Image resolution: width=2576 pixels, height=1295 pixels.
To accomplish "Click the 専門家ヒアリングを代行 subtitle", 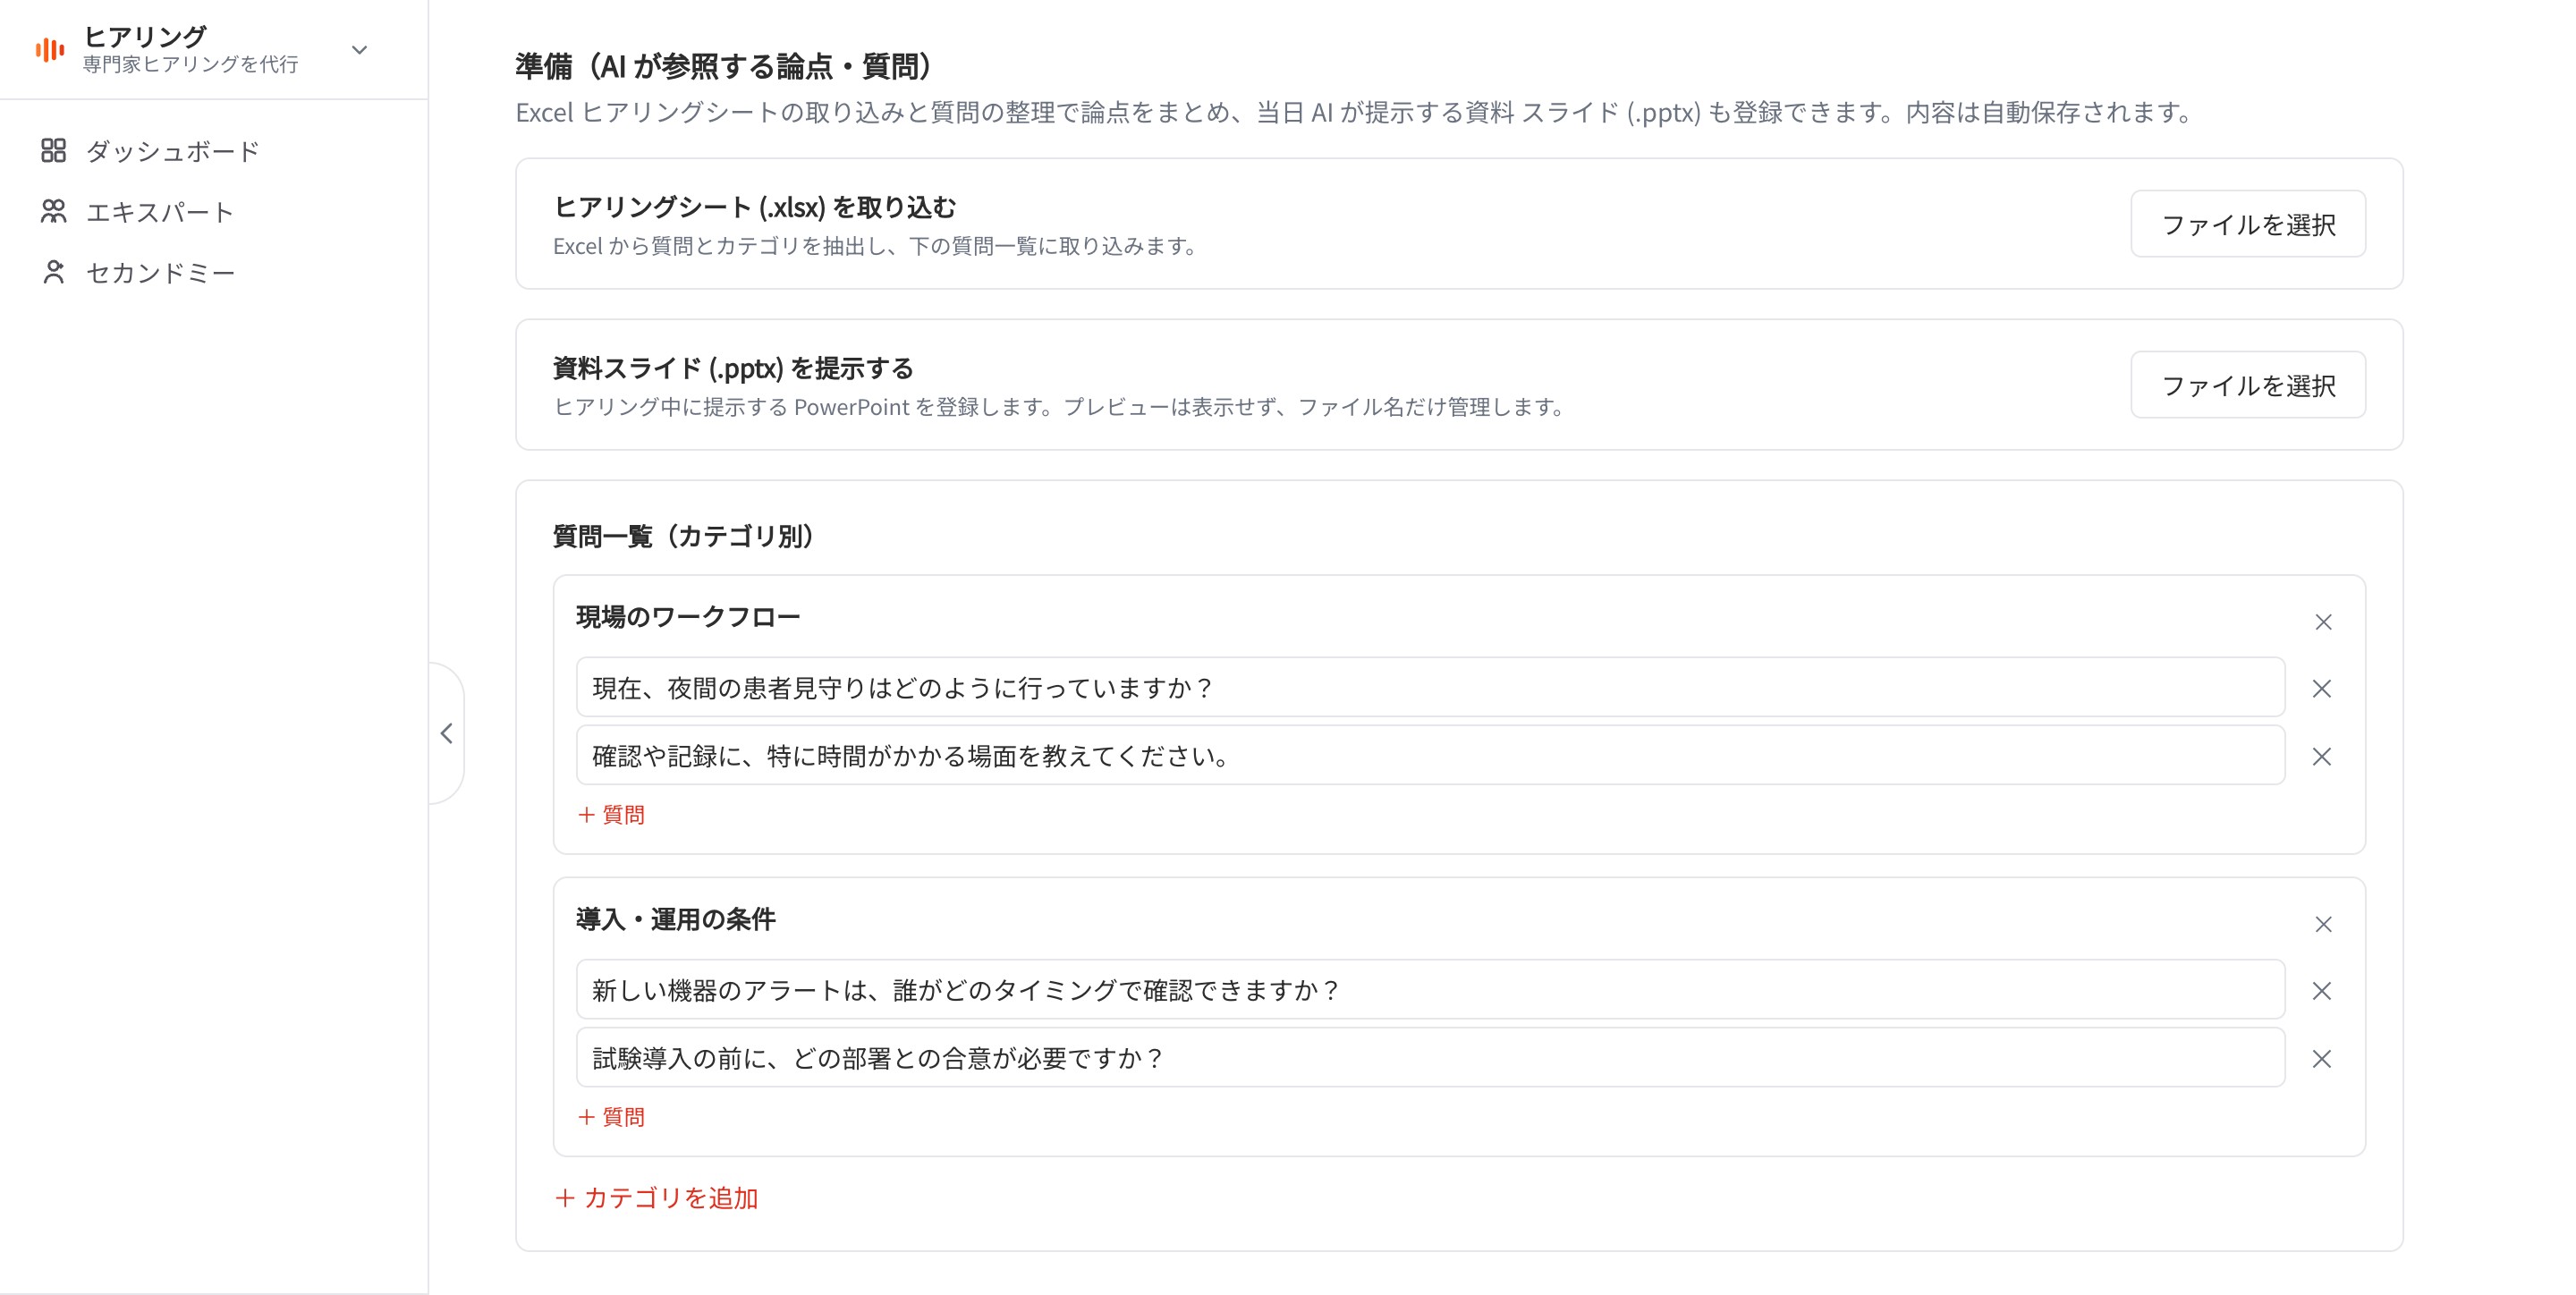I will (x=190, y=65).
